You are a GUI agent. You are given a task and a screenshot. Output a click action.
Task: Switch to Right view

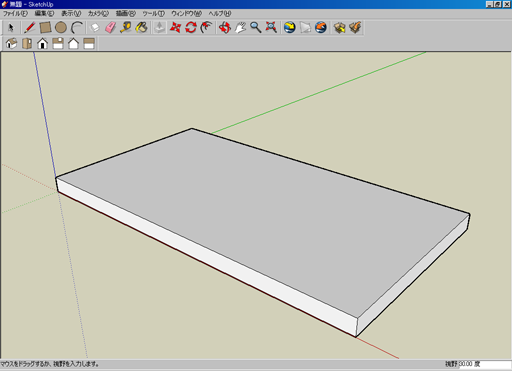[x=58, y=44]
